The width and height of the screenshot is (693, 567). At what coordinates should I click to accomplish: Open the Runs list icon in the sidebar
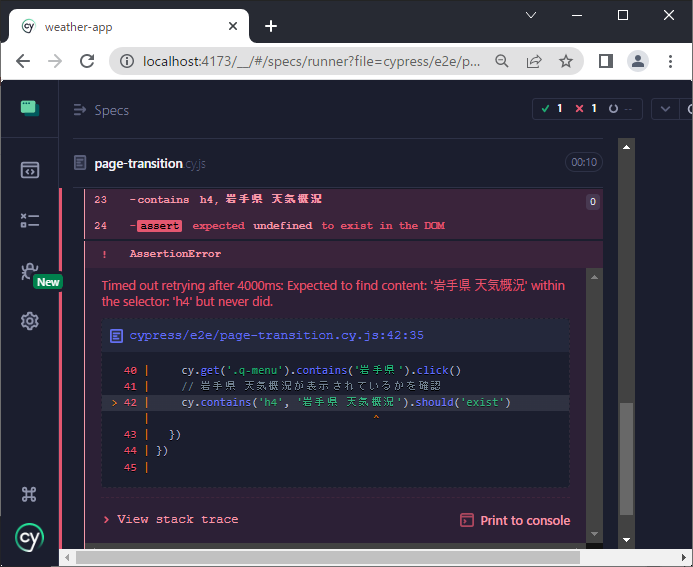pyautogui.click(x=29, y=221)
